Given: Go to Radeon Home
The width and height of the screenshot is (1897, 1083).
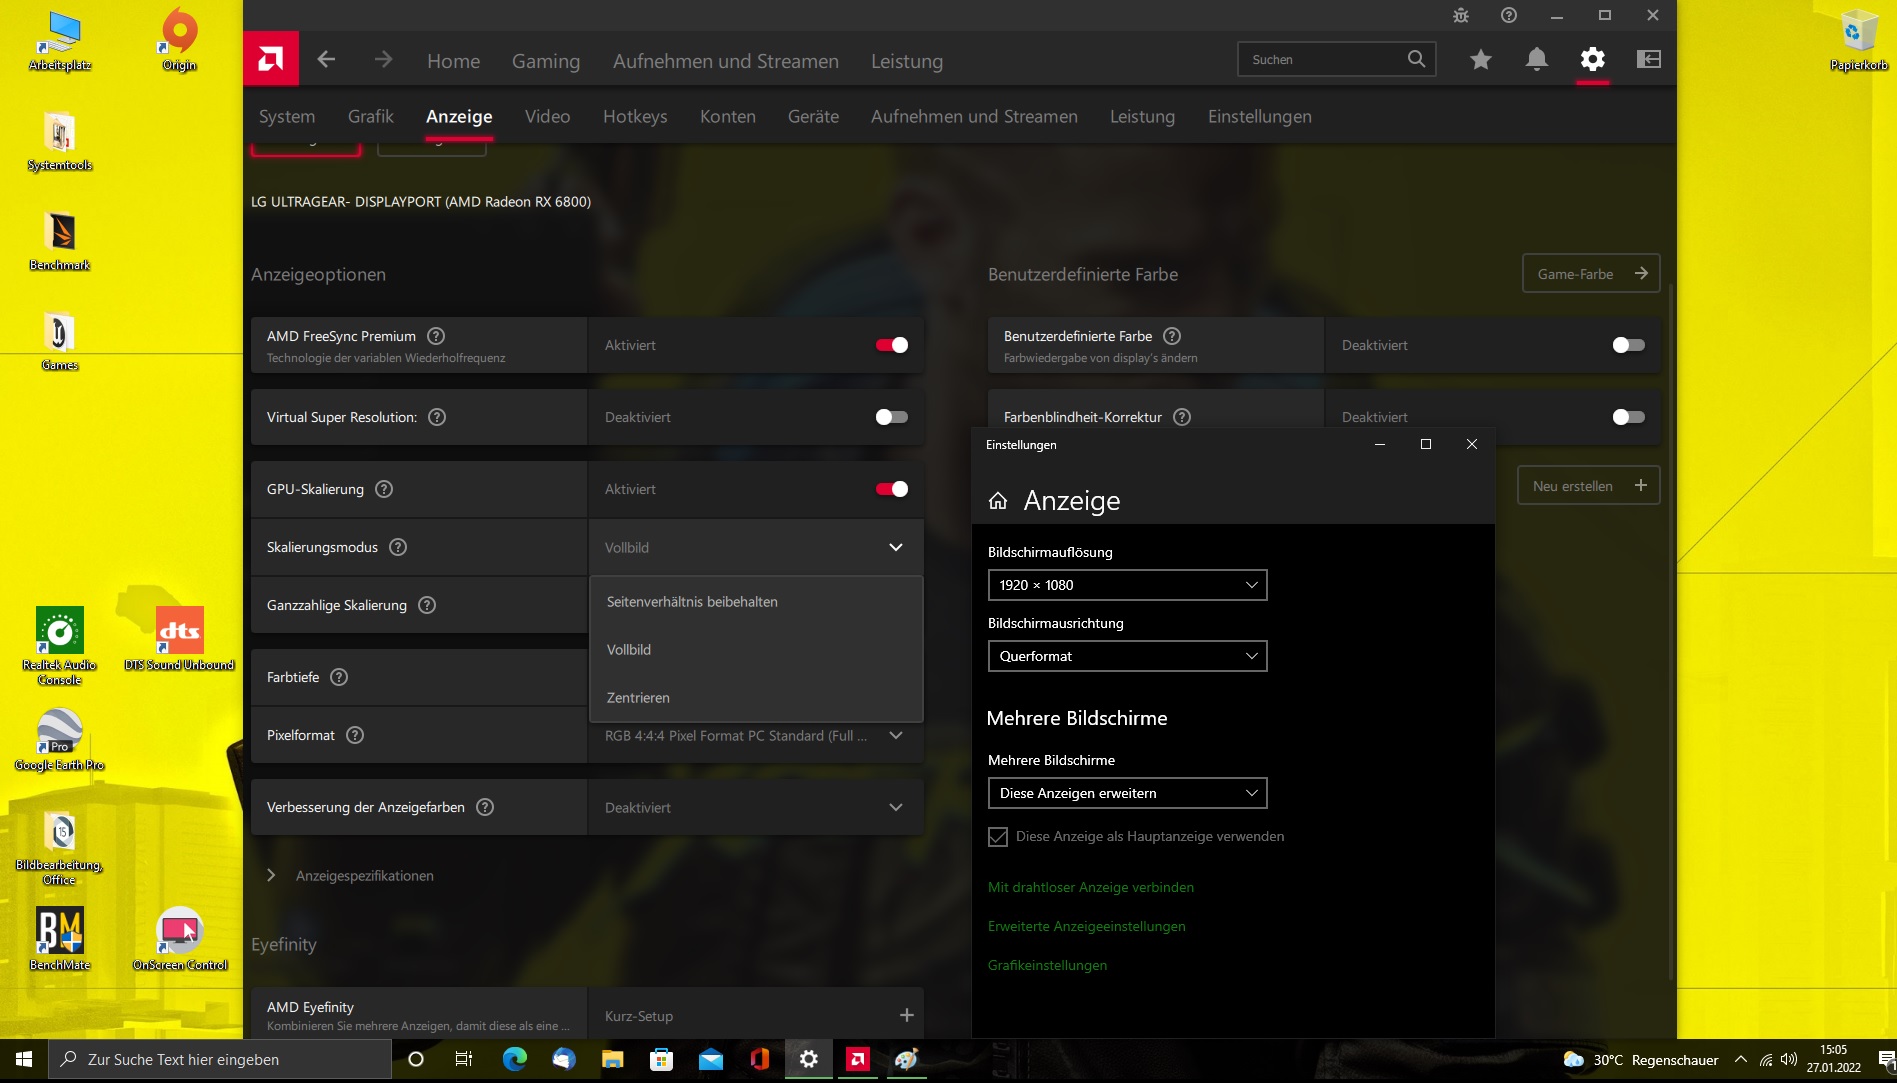Looking at the screenshot, I should pos(453,61).
